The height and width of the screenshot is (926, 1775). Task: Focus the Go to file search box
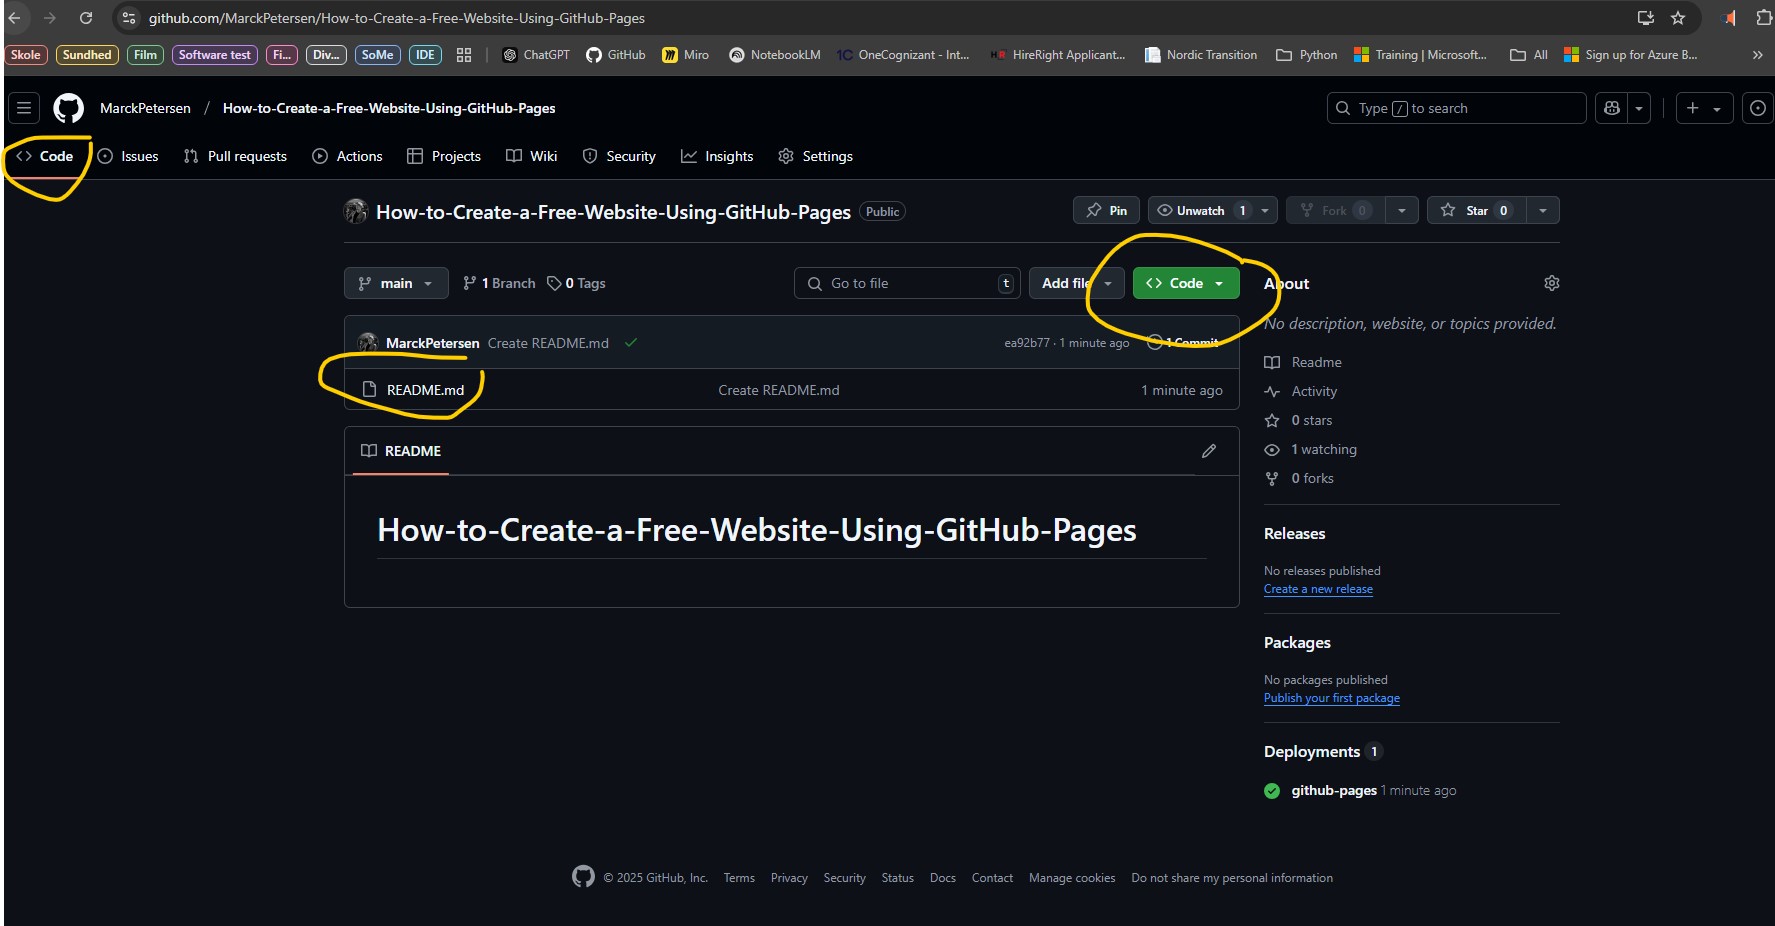pyautogui.click(x=907, y=283)
